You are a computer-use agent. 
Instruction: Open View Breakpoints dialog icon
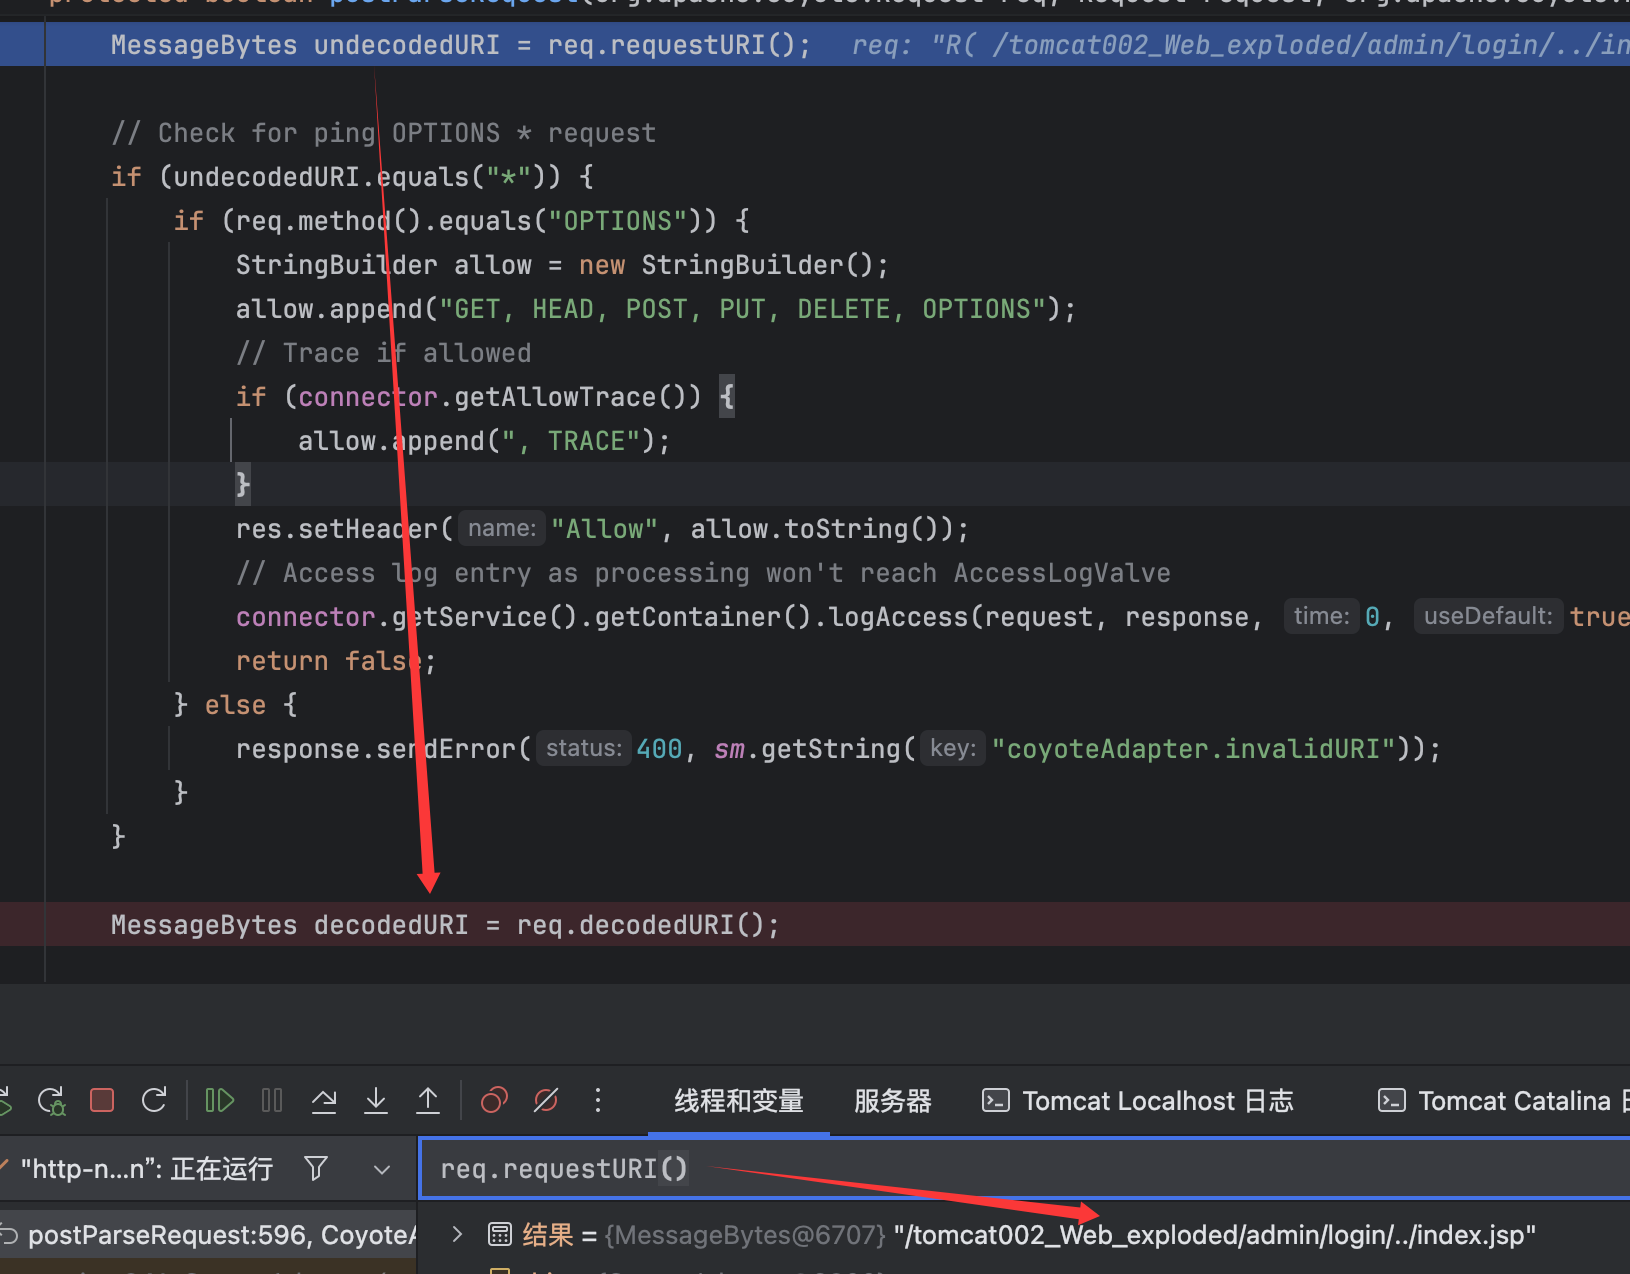[x=494, y=1101]
